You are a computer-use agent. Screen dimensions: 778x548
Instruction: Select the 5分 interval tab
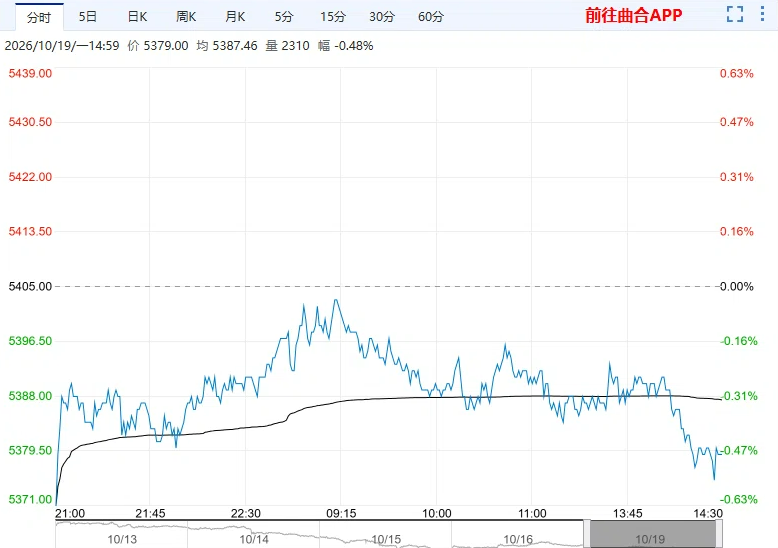coord(284,17)
